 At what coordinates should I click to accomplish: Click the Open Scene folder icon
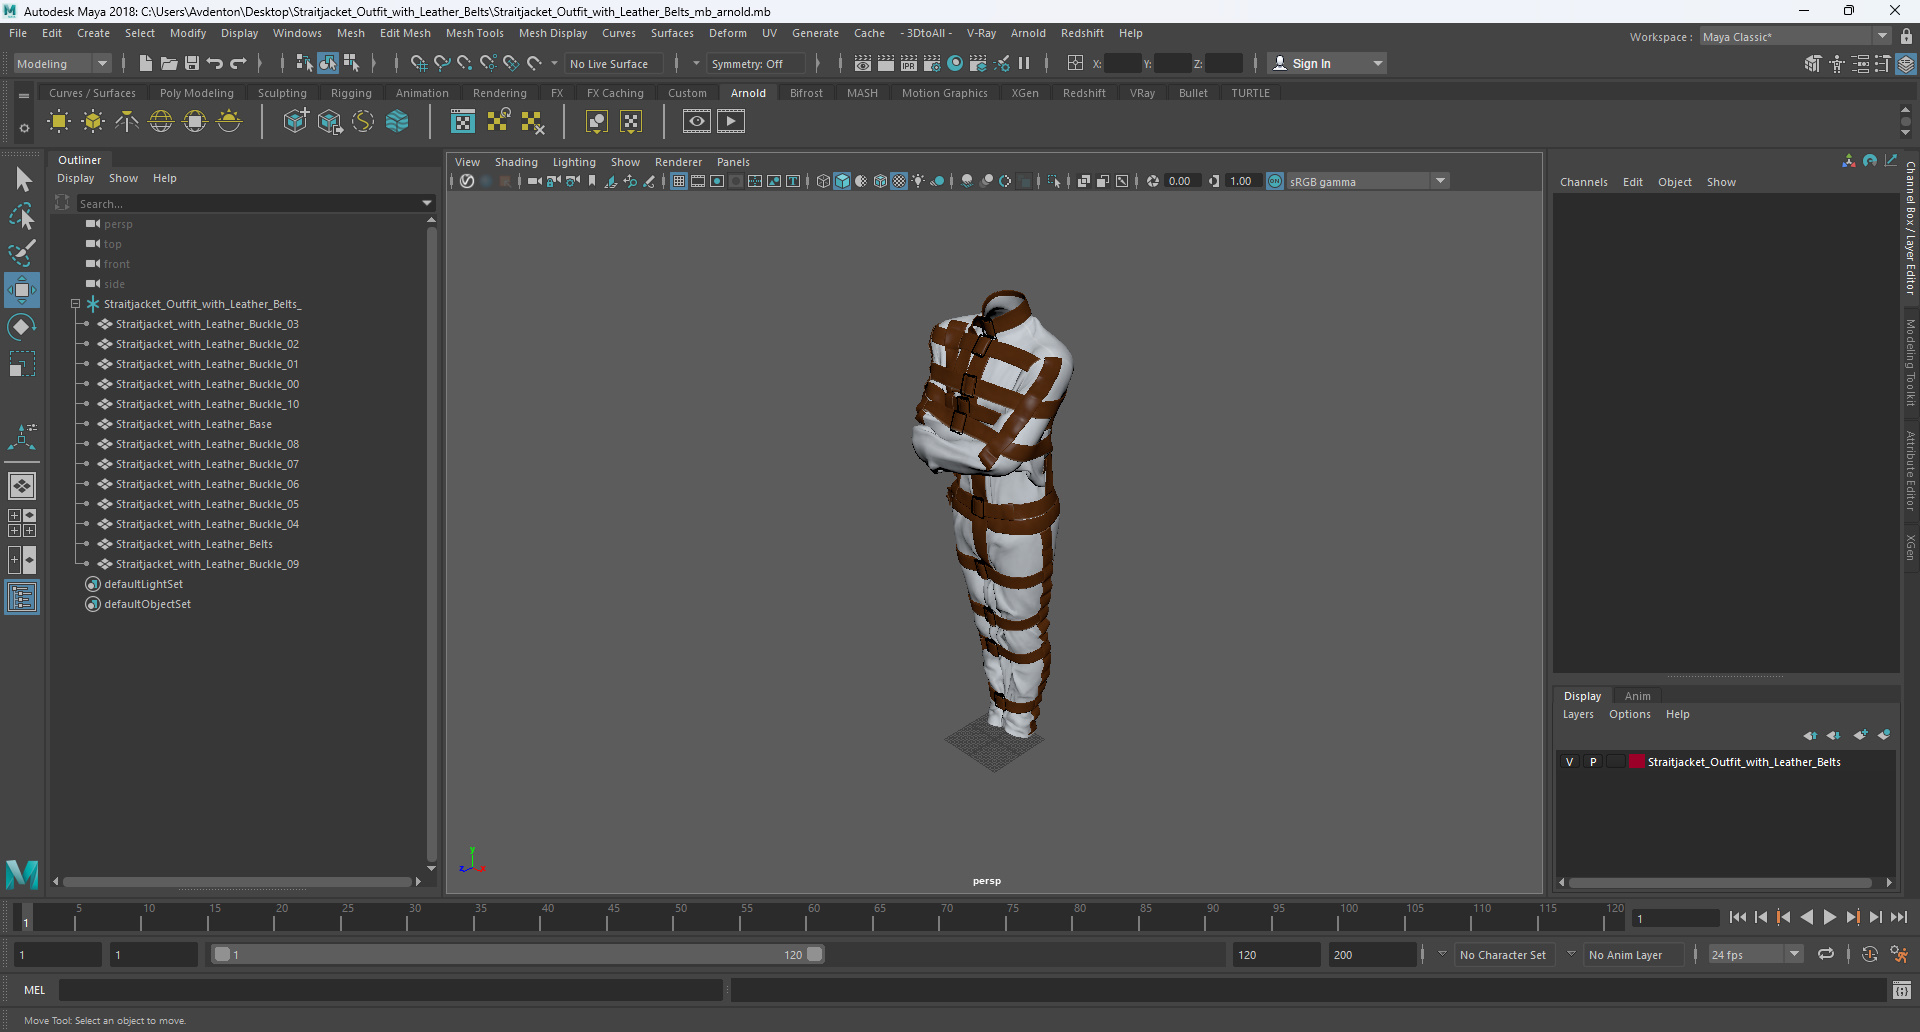pyautogui.click(x=168, y=63)
